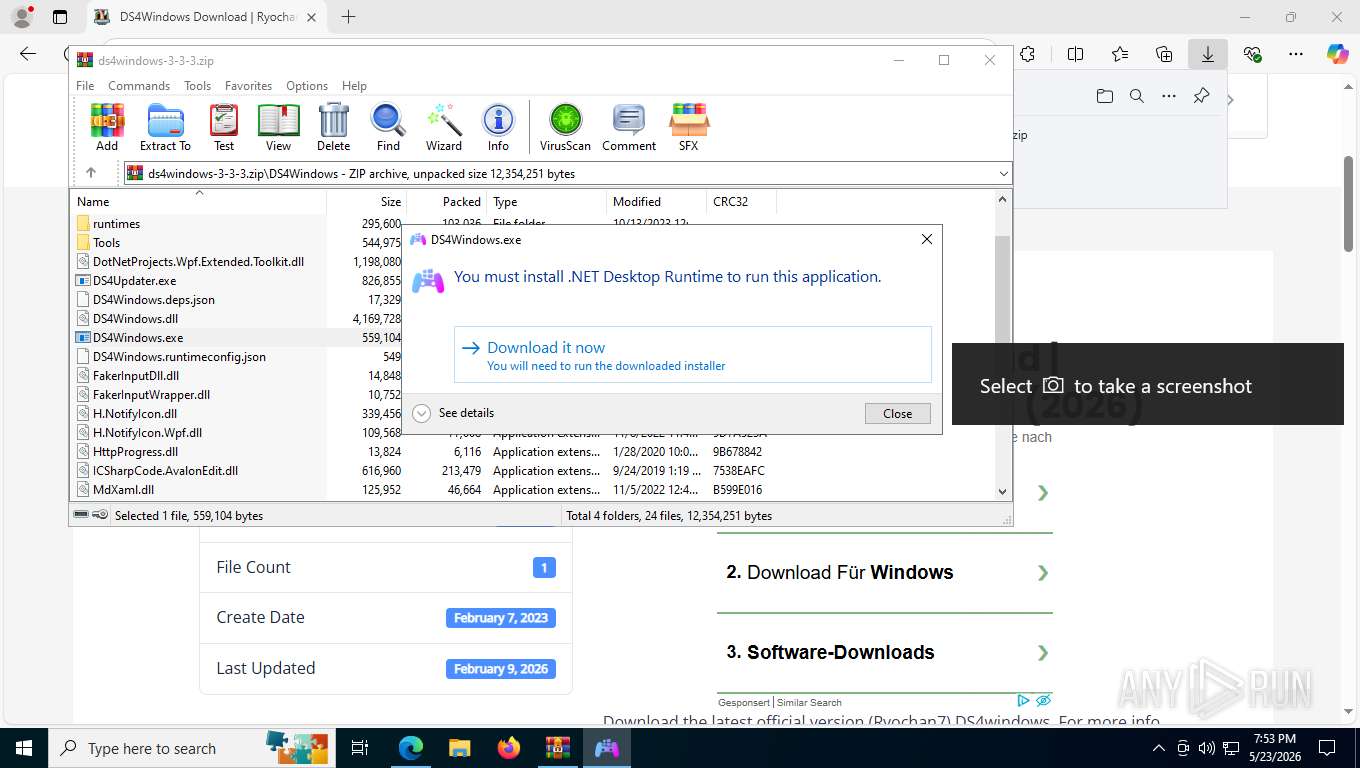The width and height of the screenshot is (1360, 768).
Task: Select the Tools folder row
Action: tap(106, 243)
